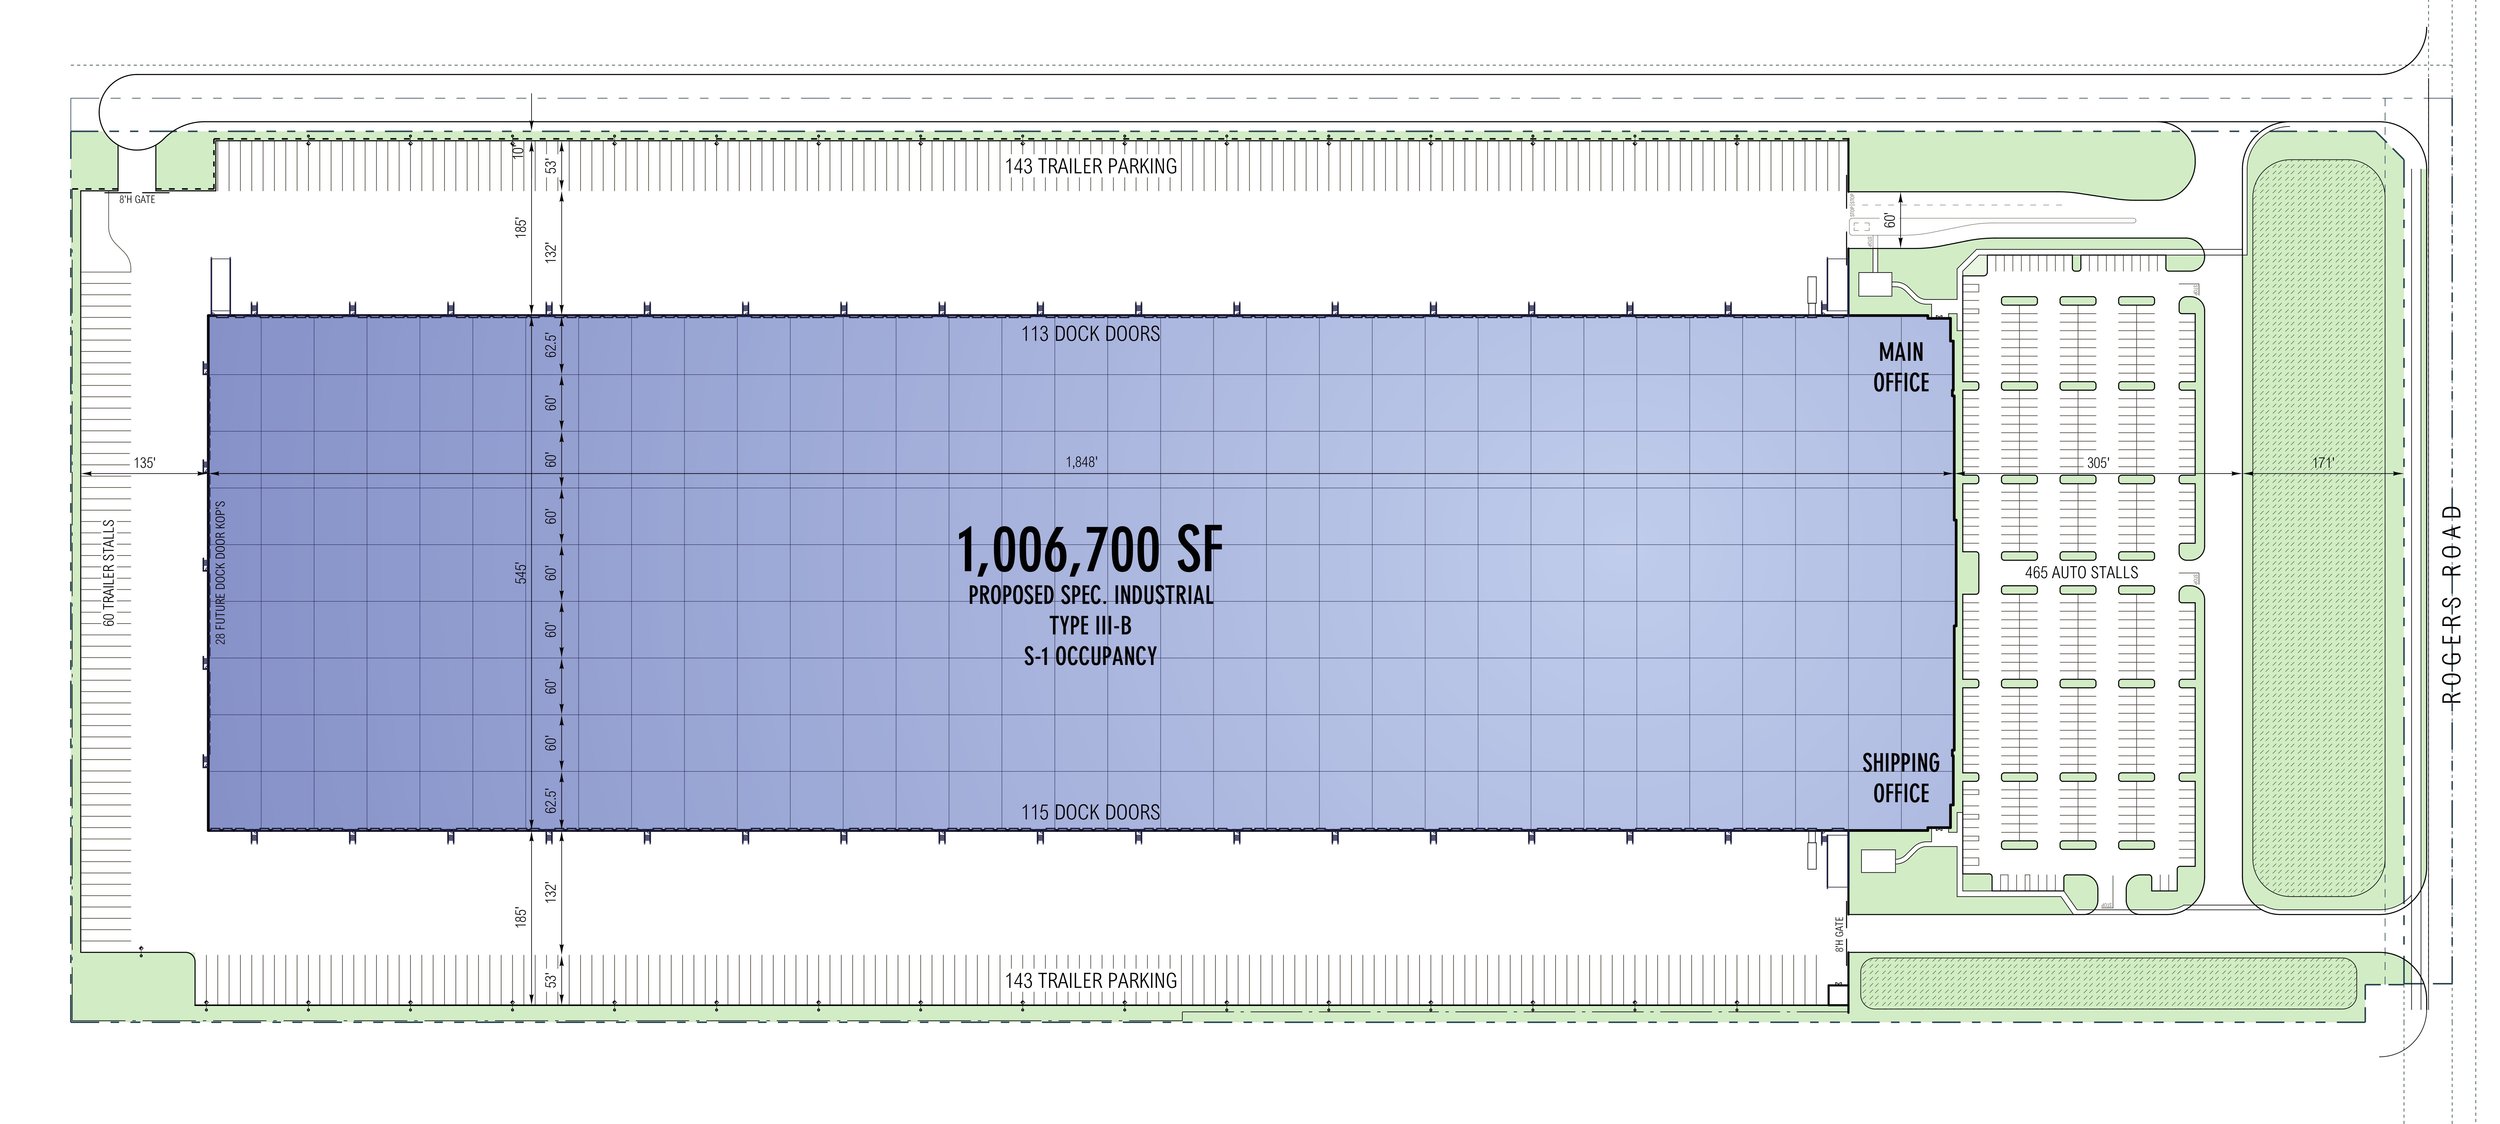The image size is (2500, 1124).
Task: Click the 1,006,700 SF building area label
Action: coord(1090,549)
